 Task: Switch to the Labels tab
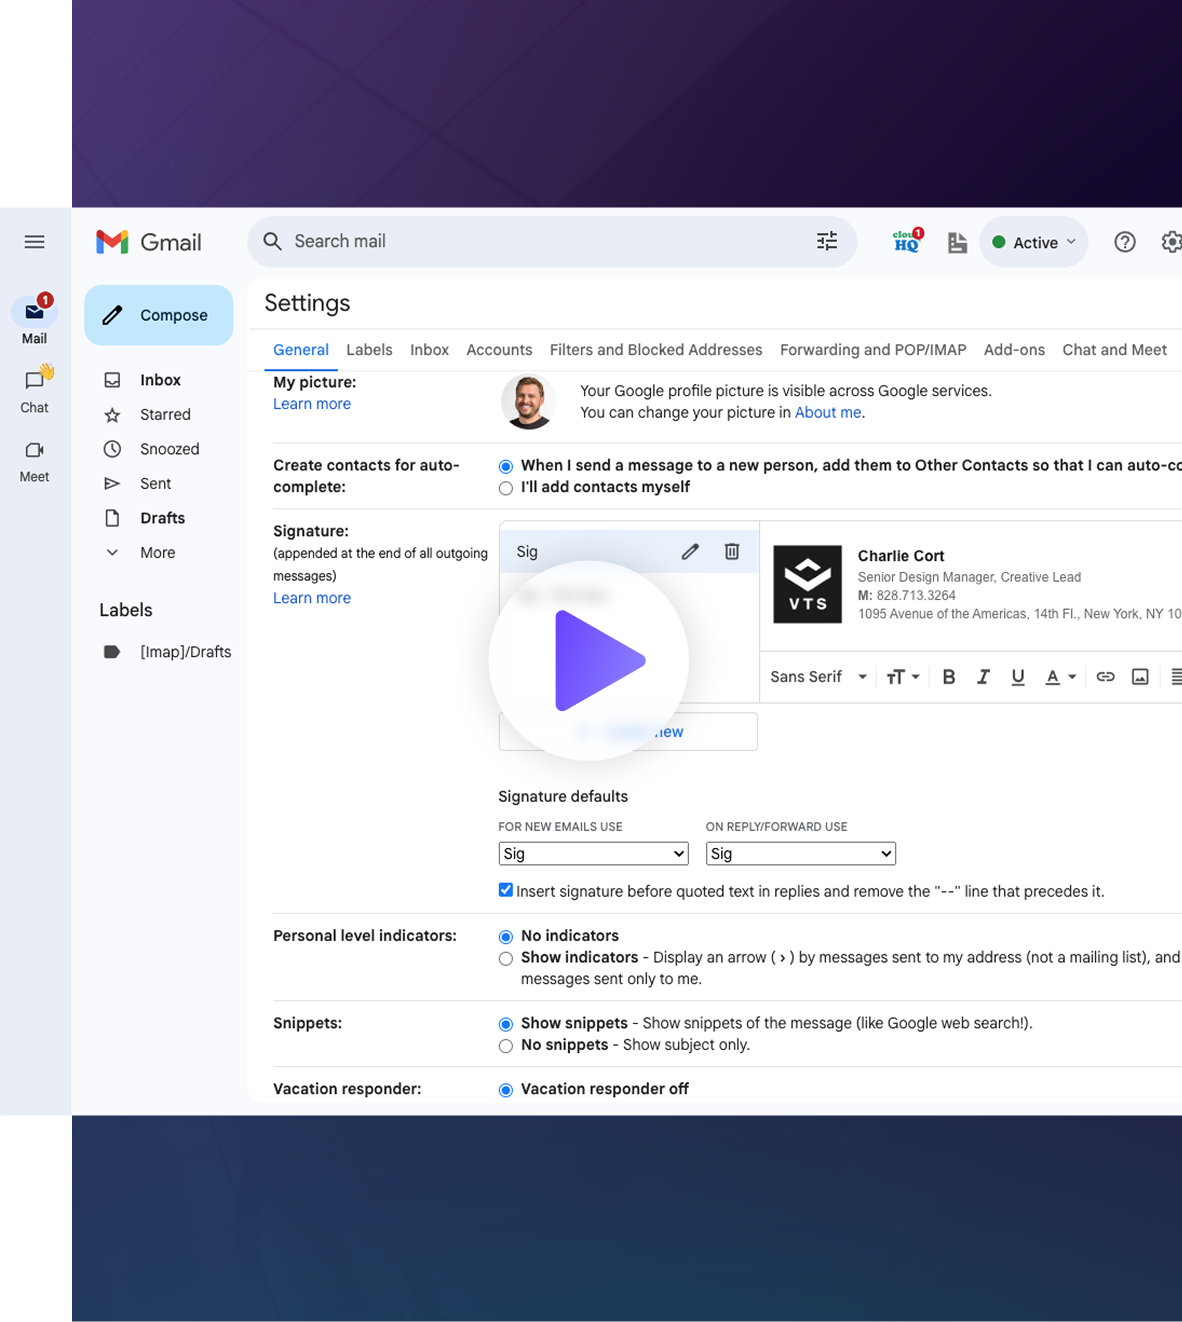coord(369,350)
